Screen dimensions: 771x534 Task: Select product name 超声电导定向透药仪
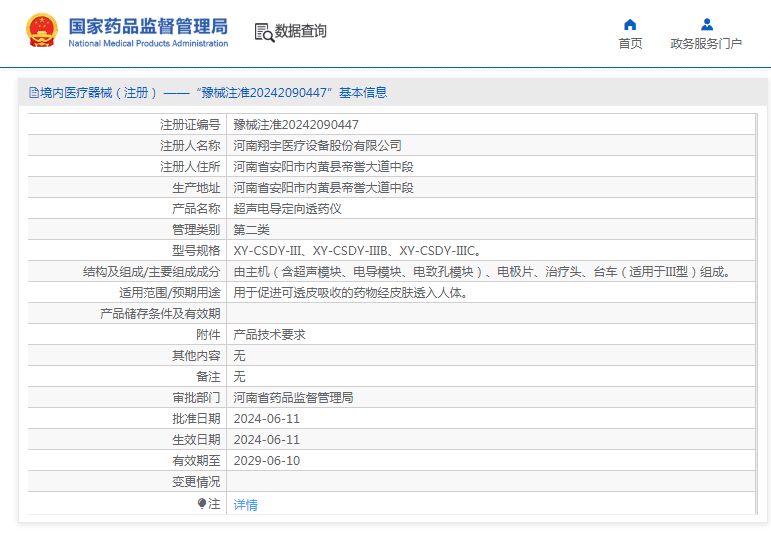pos(287,209)
